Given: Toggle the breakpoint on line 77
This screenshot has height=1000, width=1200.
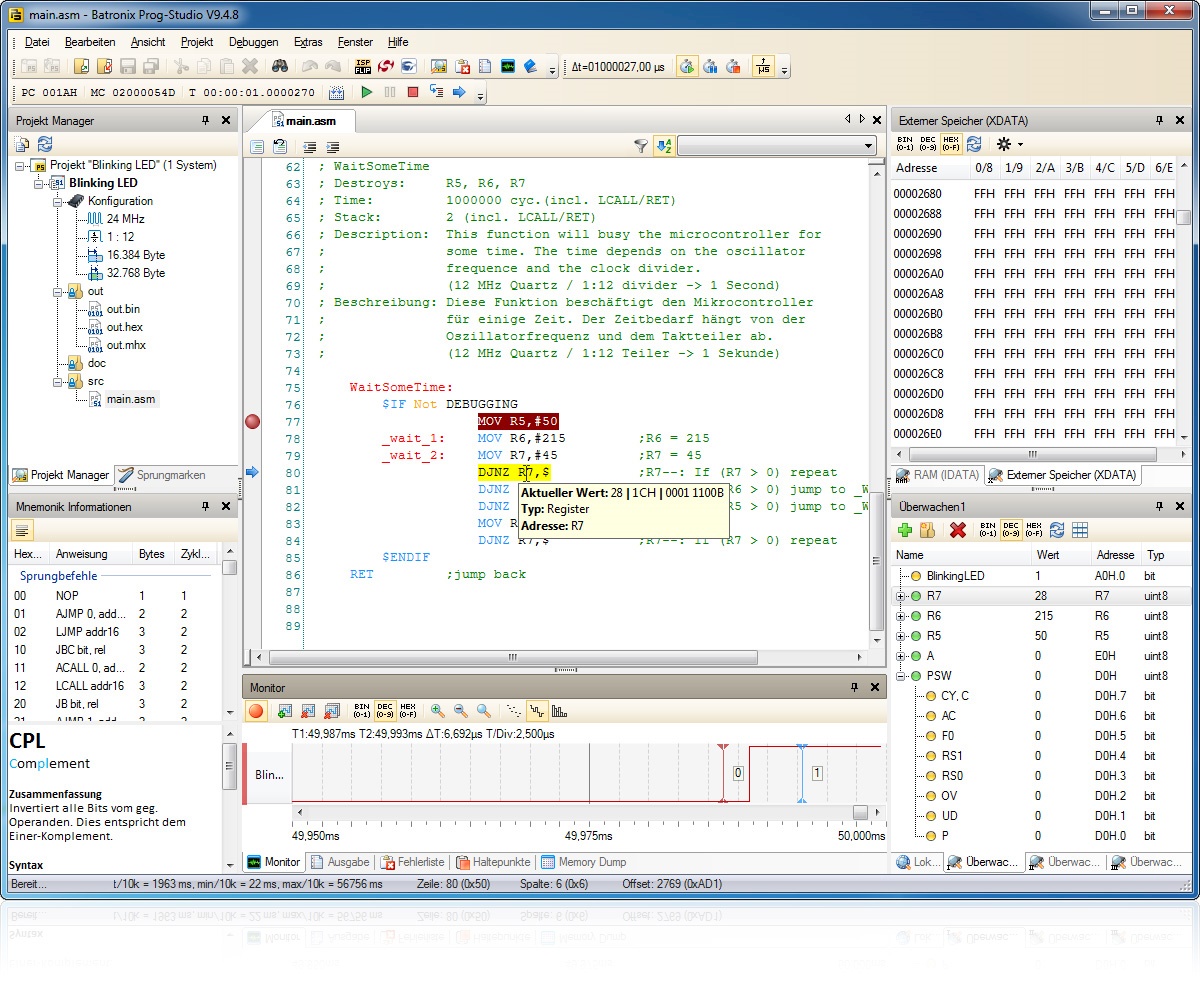Looking at the screenshot, I should 252,422.
